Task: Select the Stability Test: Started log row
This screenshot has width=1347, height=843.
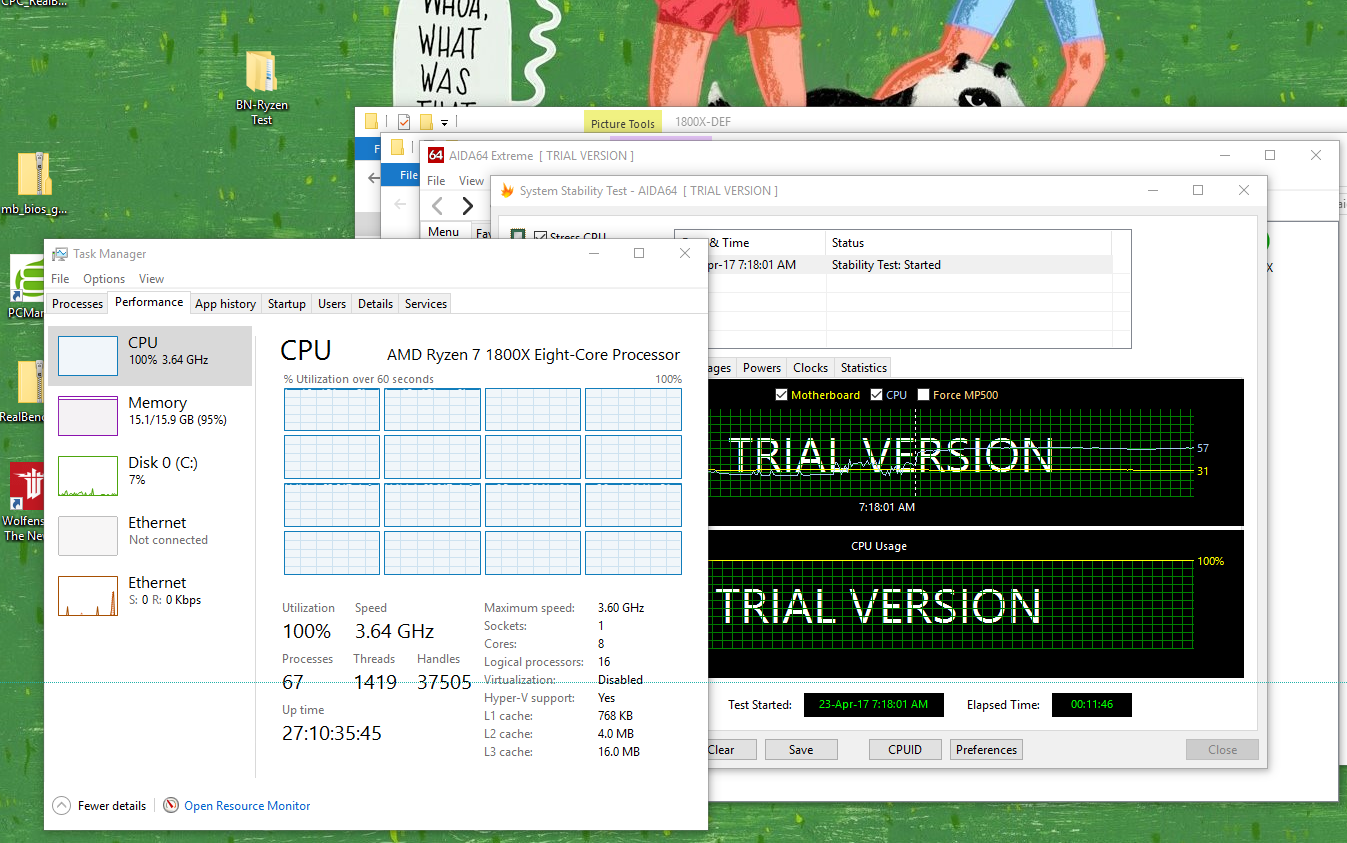Action: tap(909, 265)
